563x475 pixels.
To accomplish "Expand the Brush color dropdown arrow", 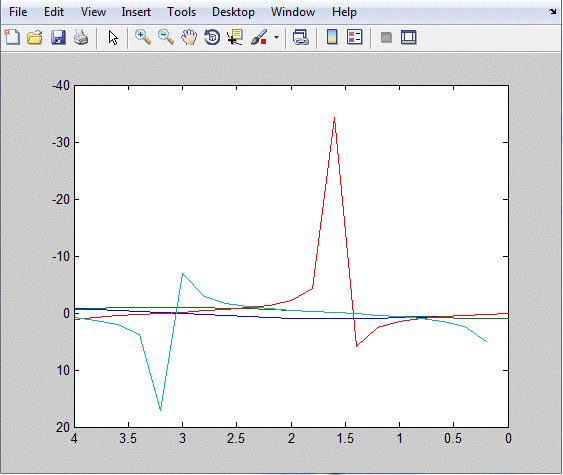I will click(x=276, y=37).
